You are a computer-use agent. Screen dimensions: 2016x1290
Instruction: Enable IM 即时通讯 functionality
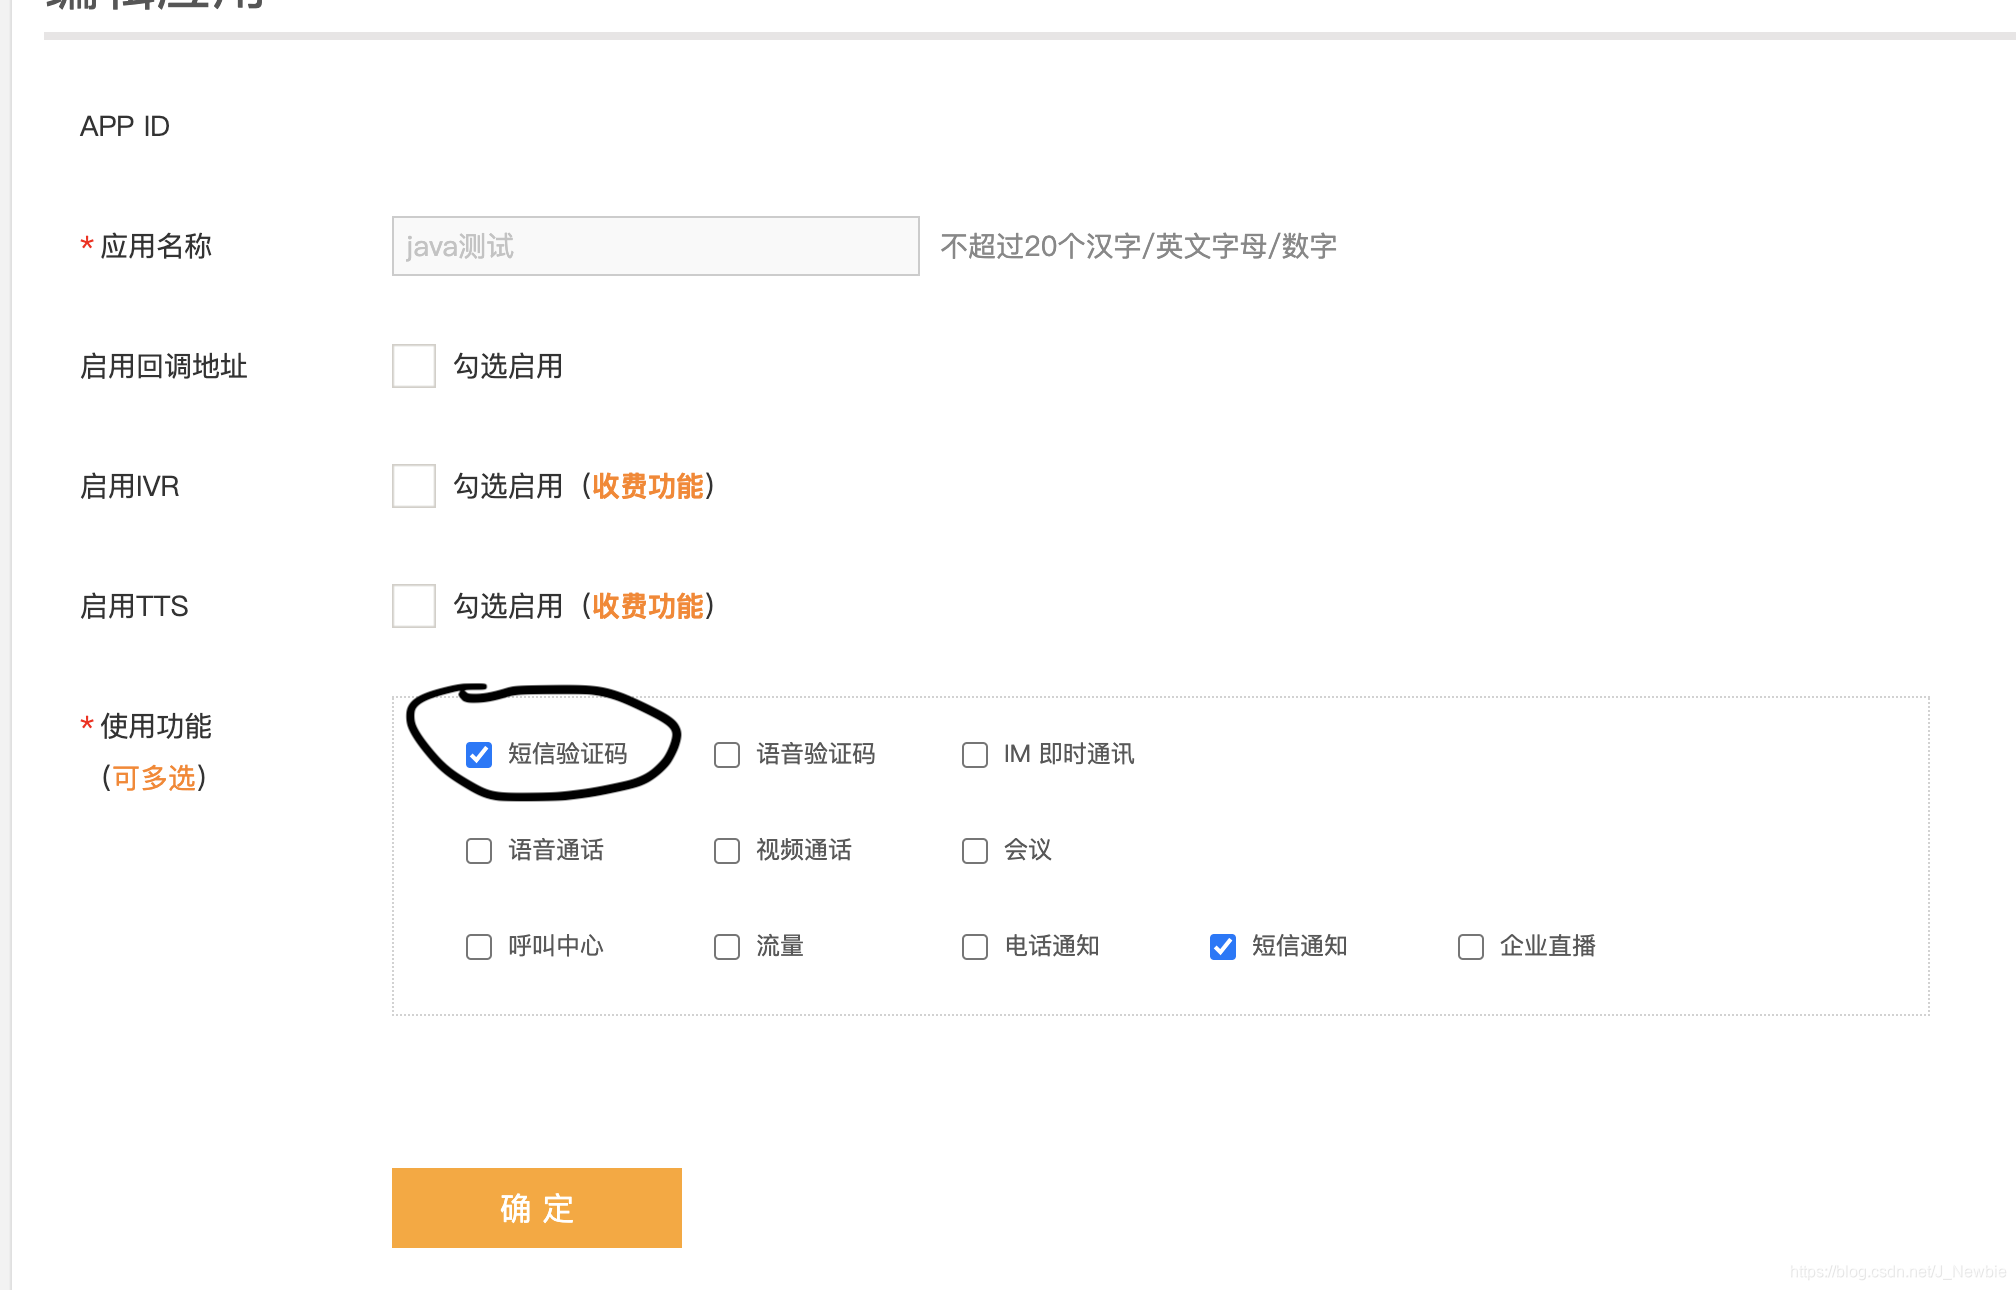[x=975, y=754]
